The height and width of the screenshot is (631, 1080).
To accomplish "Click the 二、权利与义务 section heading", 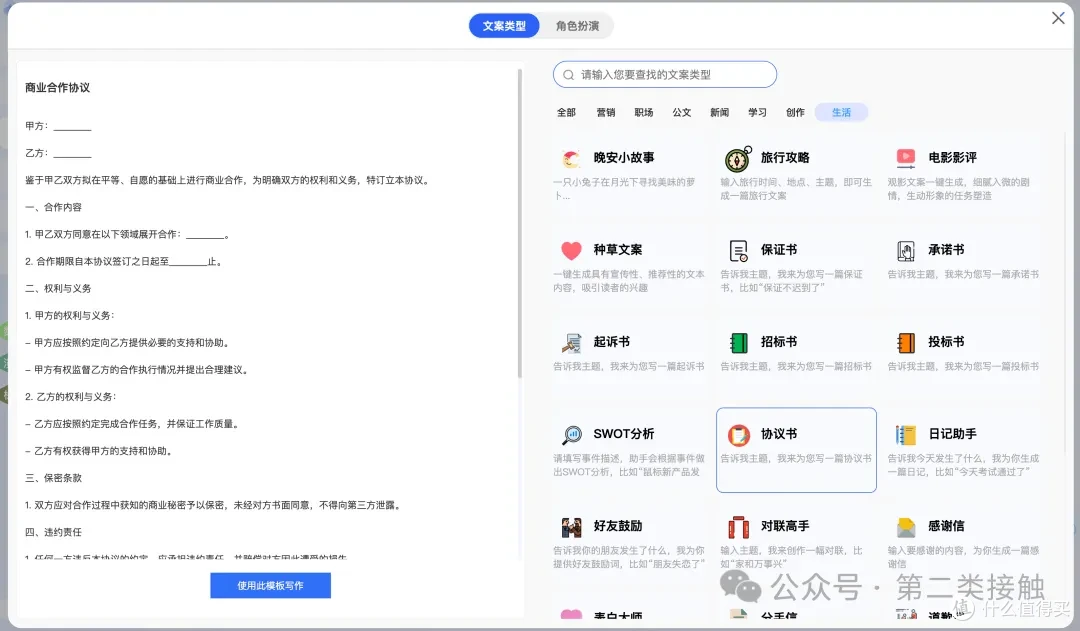I will (58, 289).
